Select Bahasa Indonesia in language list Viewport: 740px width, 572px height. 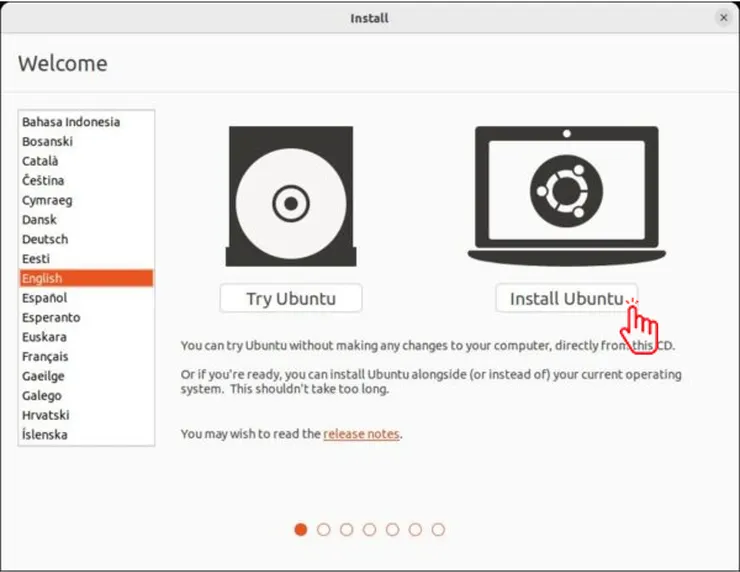coord(86,122)
